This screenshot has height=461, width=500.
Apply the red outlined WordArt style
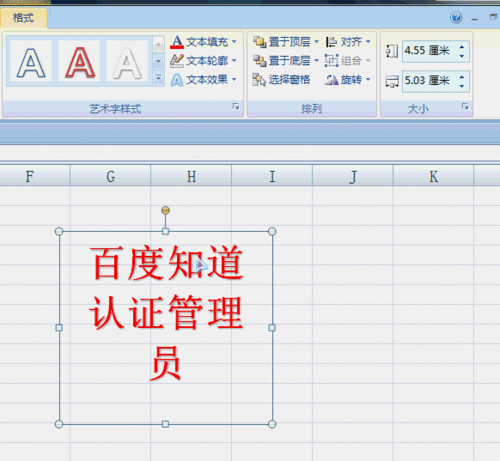[x=79, y=62]
